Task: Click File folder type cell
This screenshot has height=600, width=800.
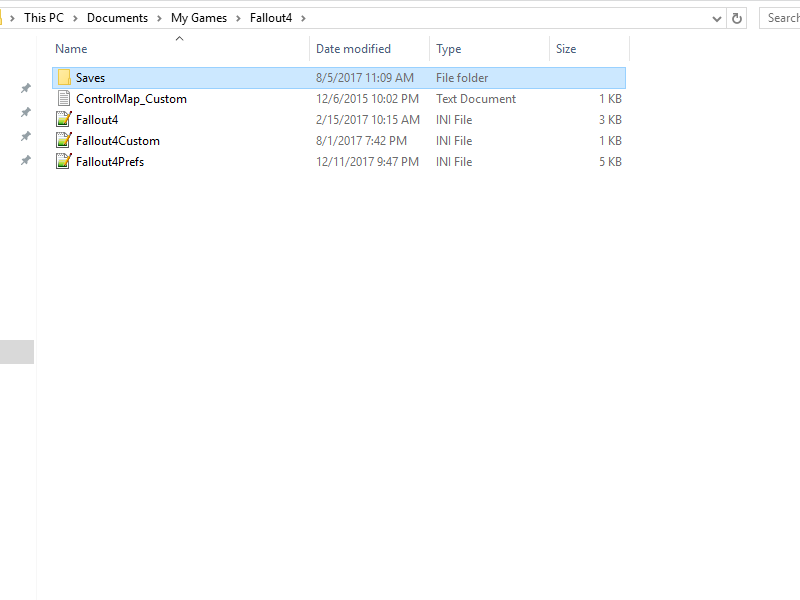Action: coord(462,78)
